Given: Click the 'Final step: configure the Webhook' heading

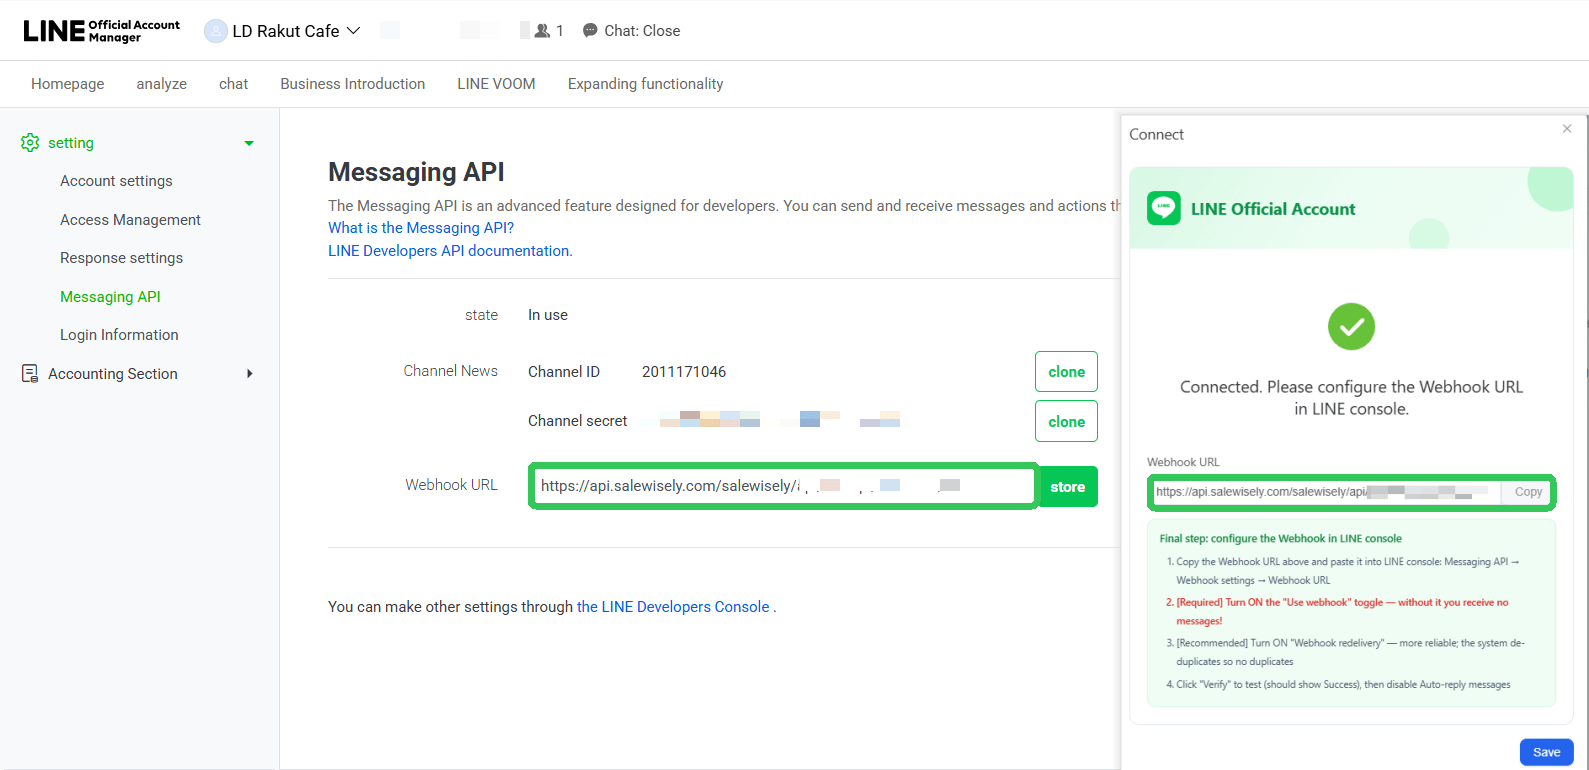Looking at the screenshot, I should (1280, 538).
